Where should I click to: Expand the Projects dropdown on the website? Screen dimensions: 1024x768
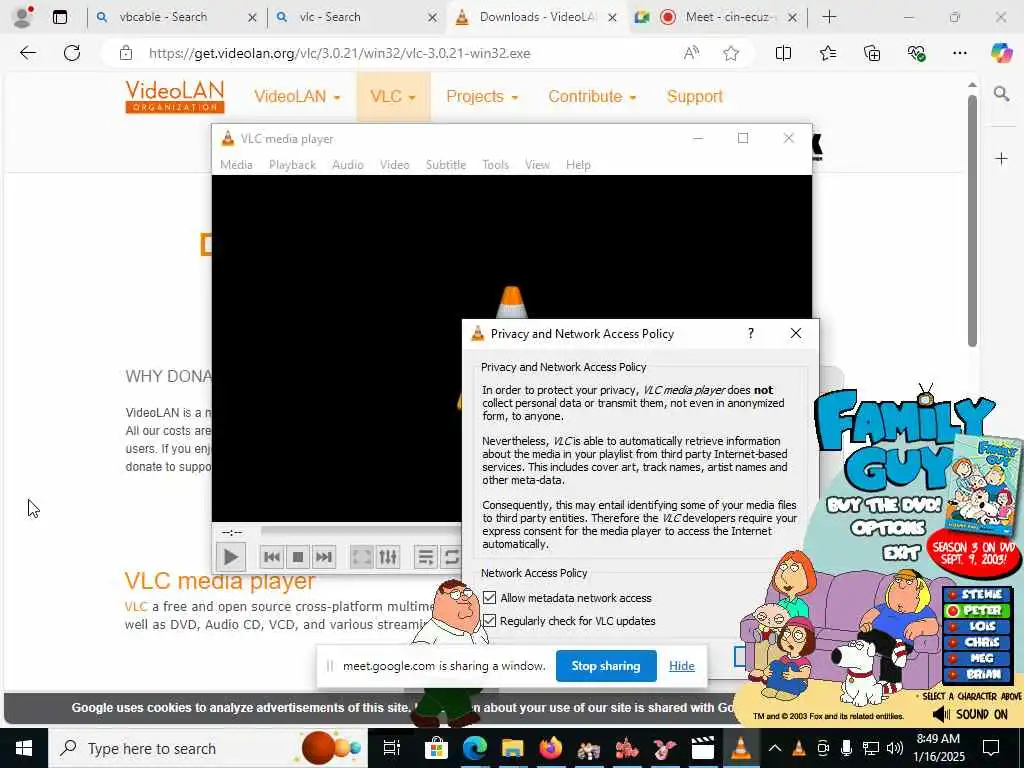point(482,97)
